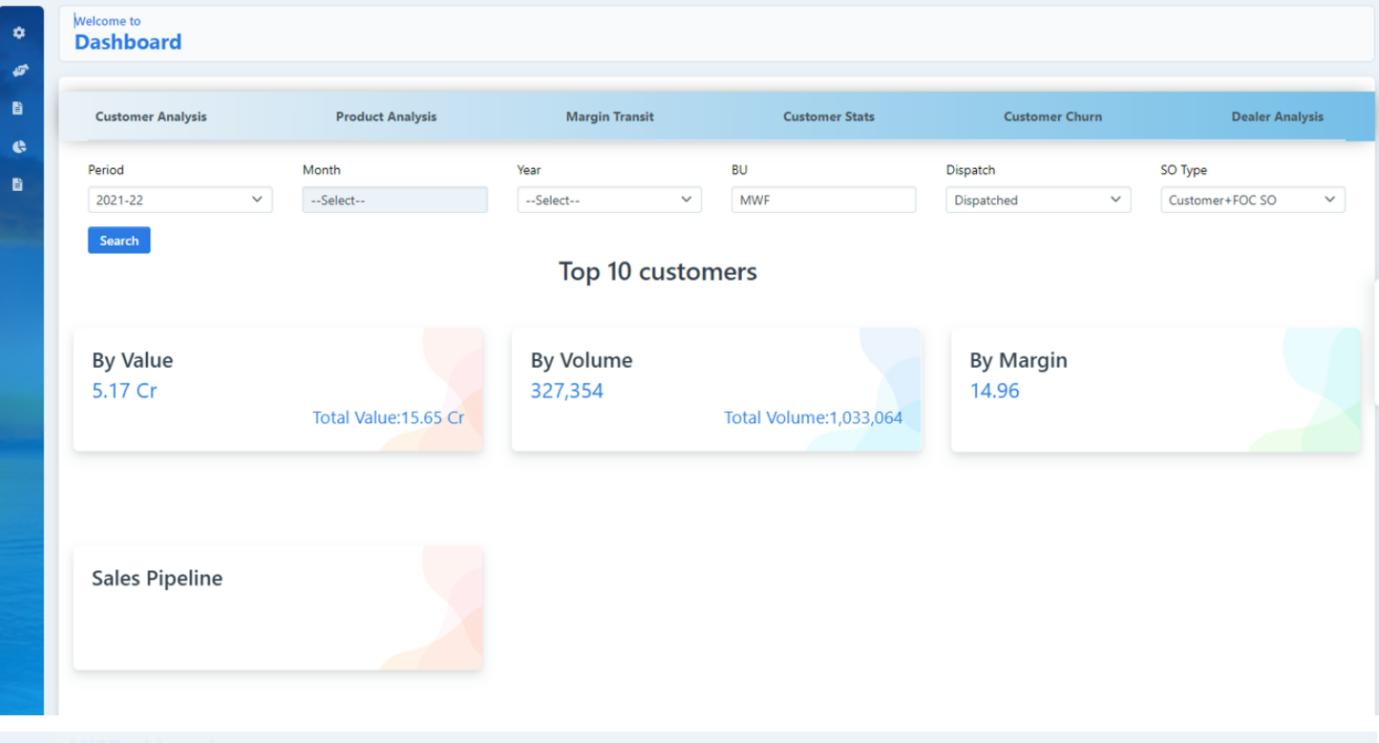Click the blue Search button
This screenshot has height=743, width=1379.
tap(119, 241)
